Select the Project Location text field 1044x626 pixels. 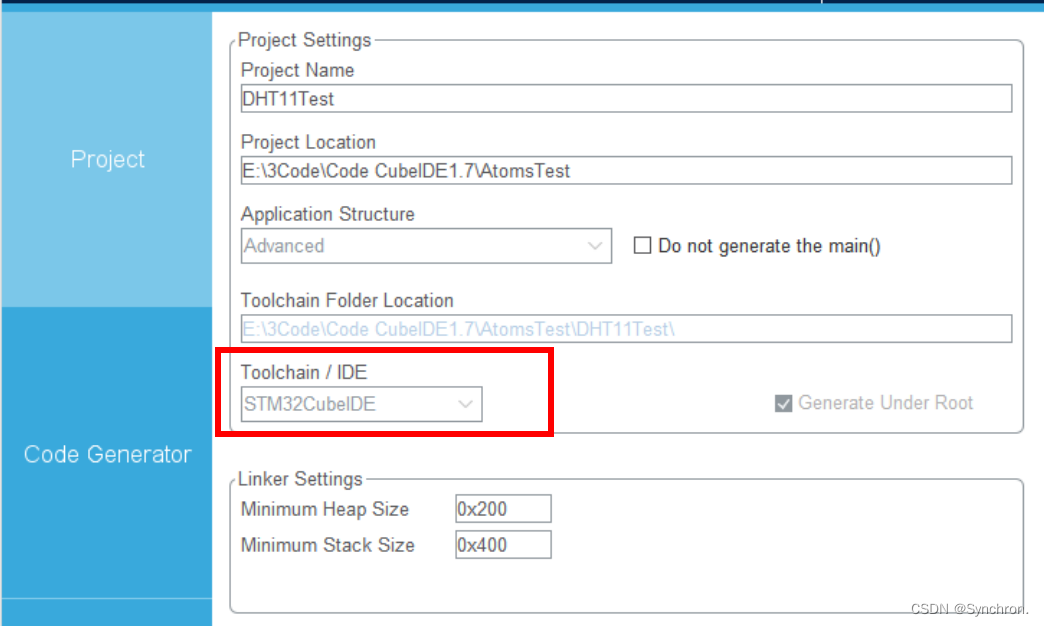pos(625,170)
